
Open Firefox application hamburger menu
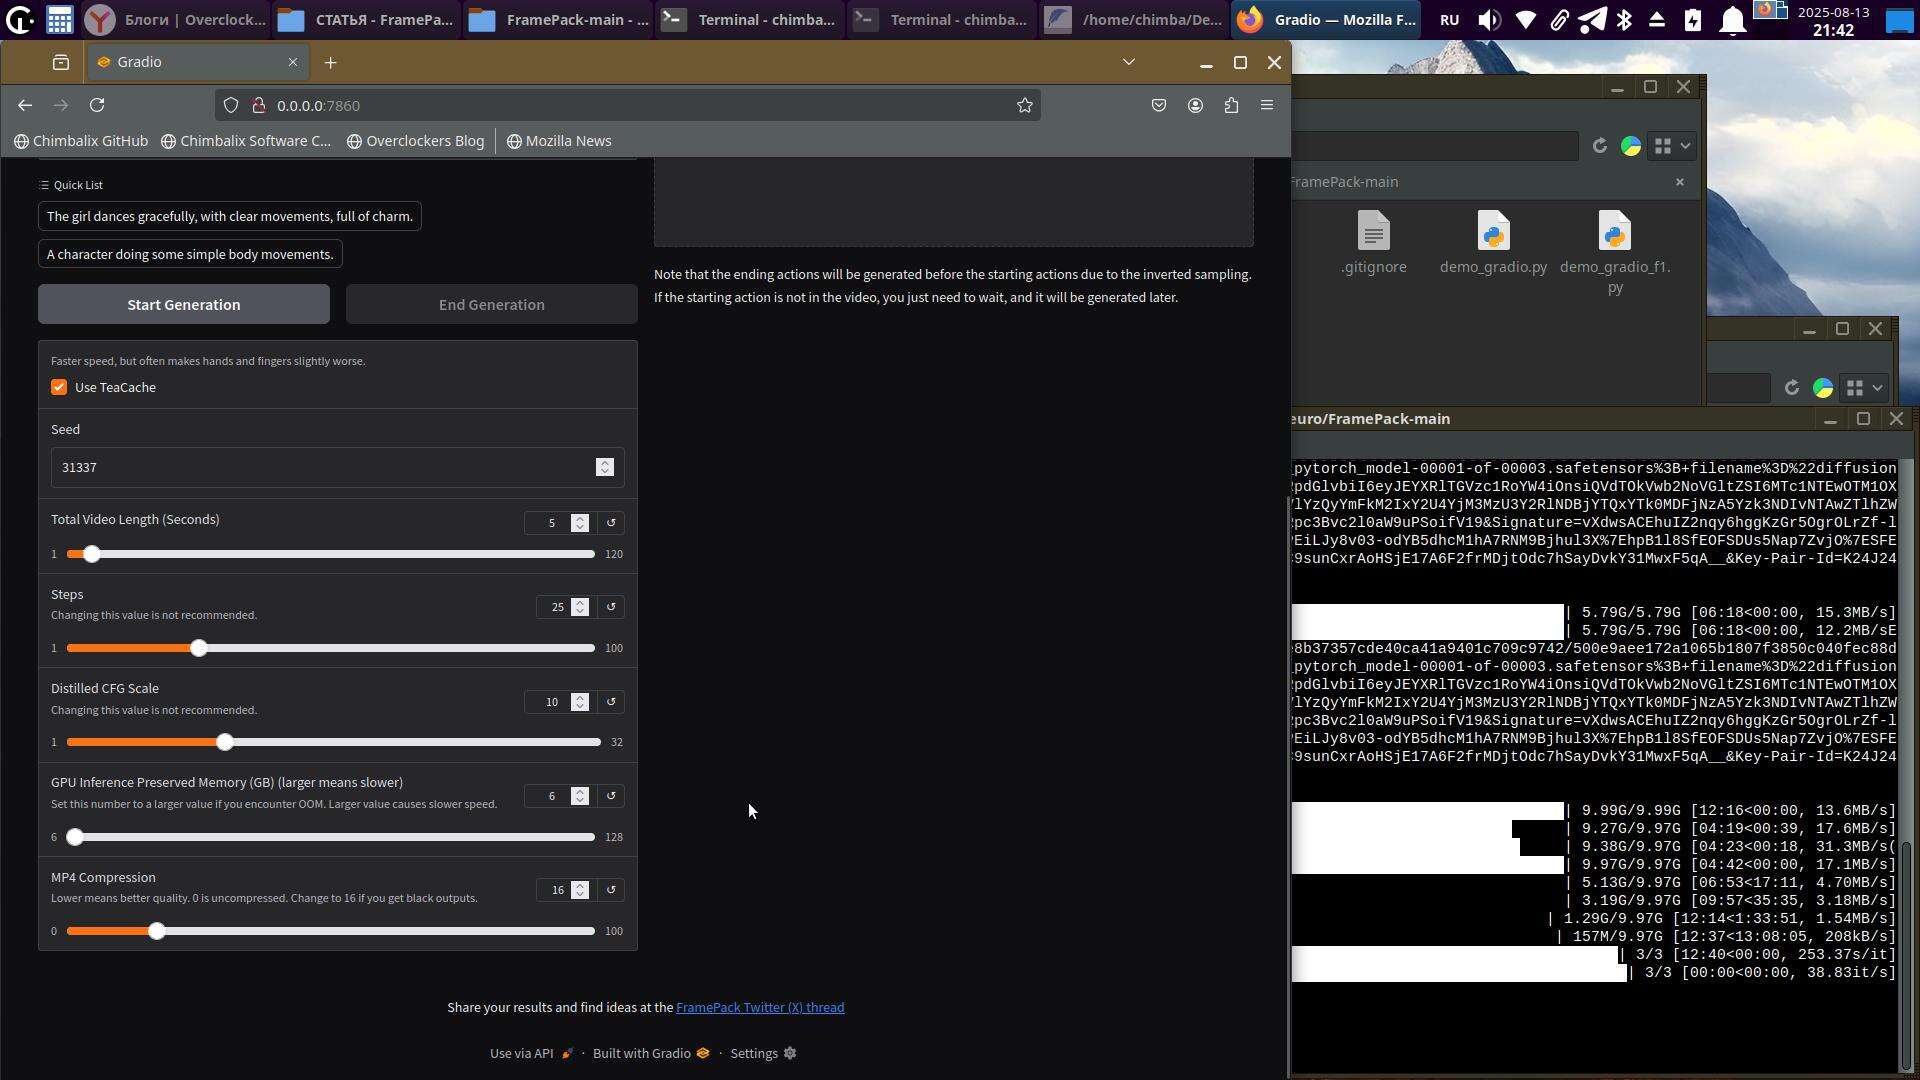click(x=1267, y=105)
